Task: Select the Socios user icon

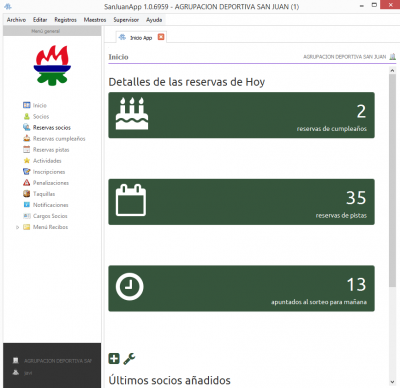Action: coord(27,116)
